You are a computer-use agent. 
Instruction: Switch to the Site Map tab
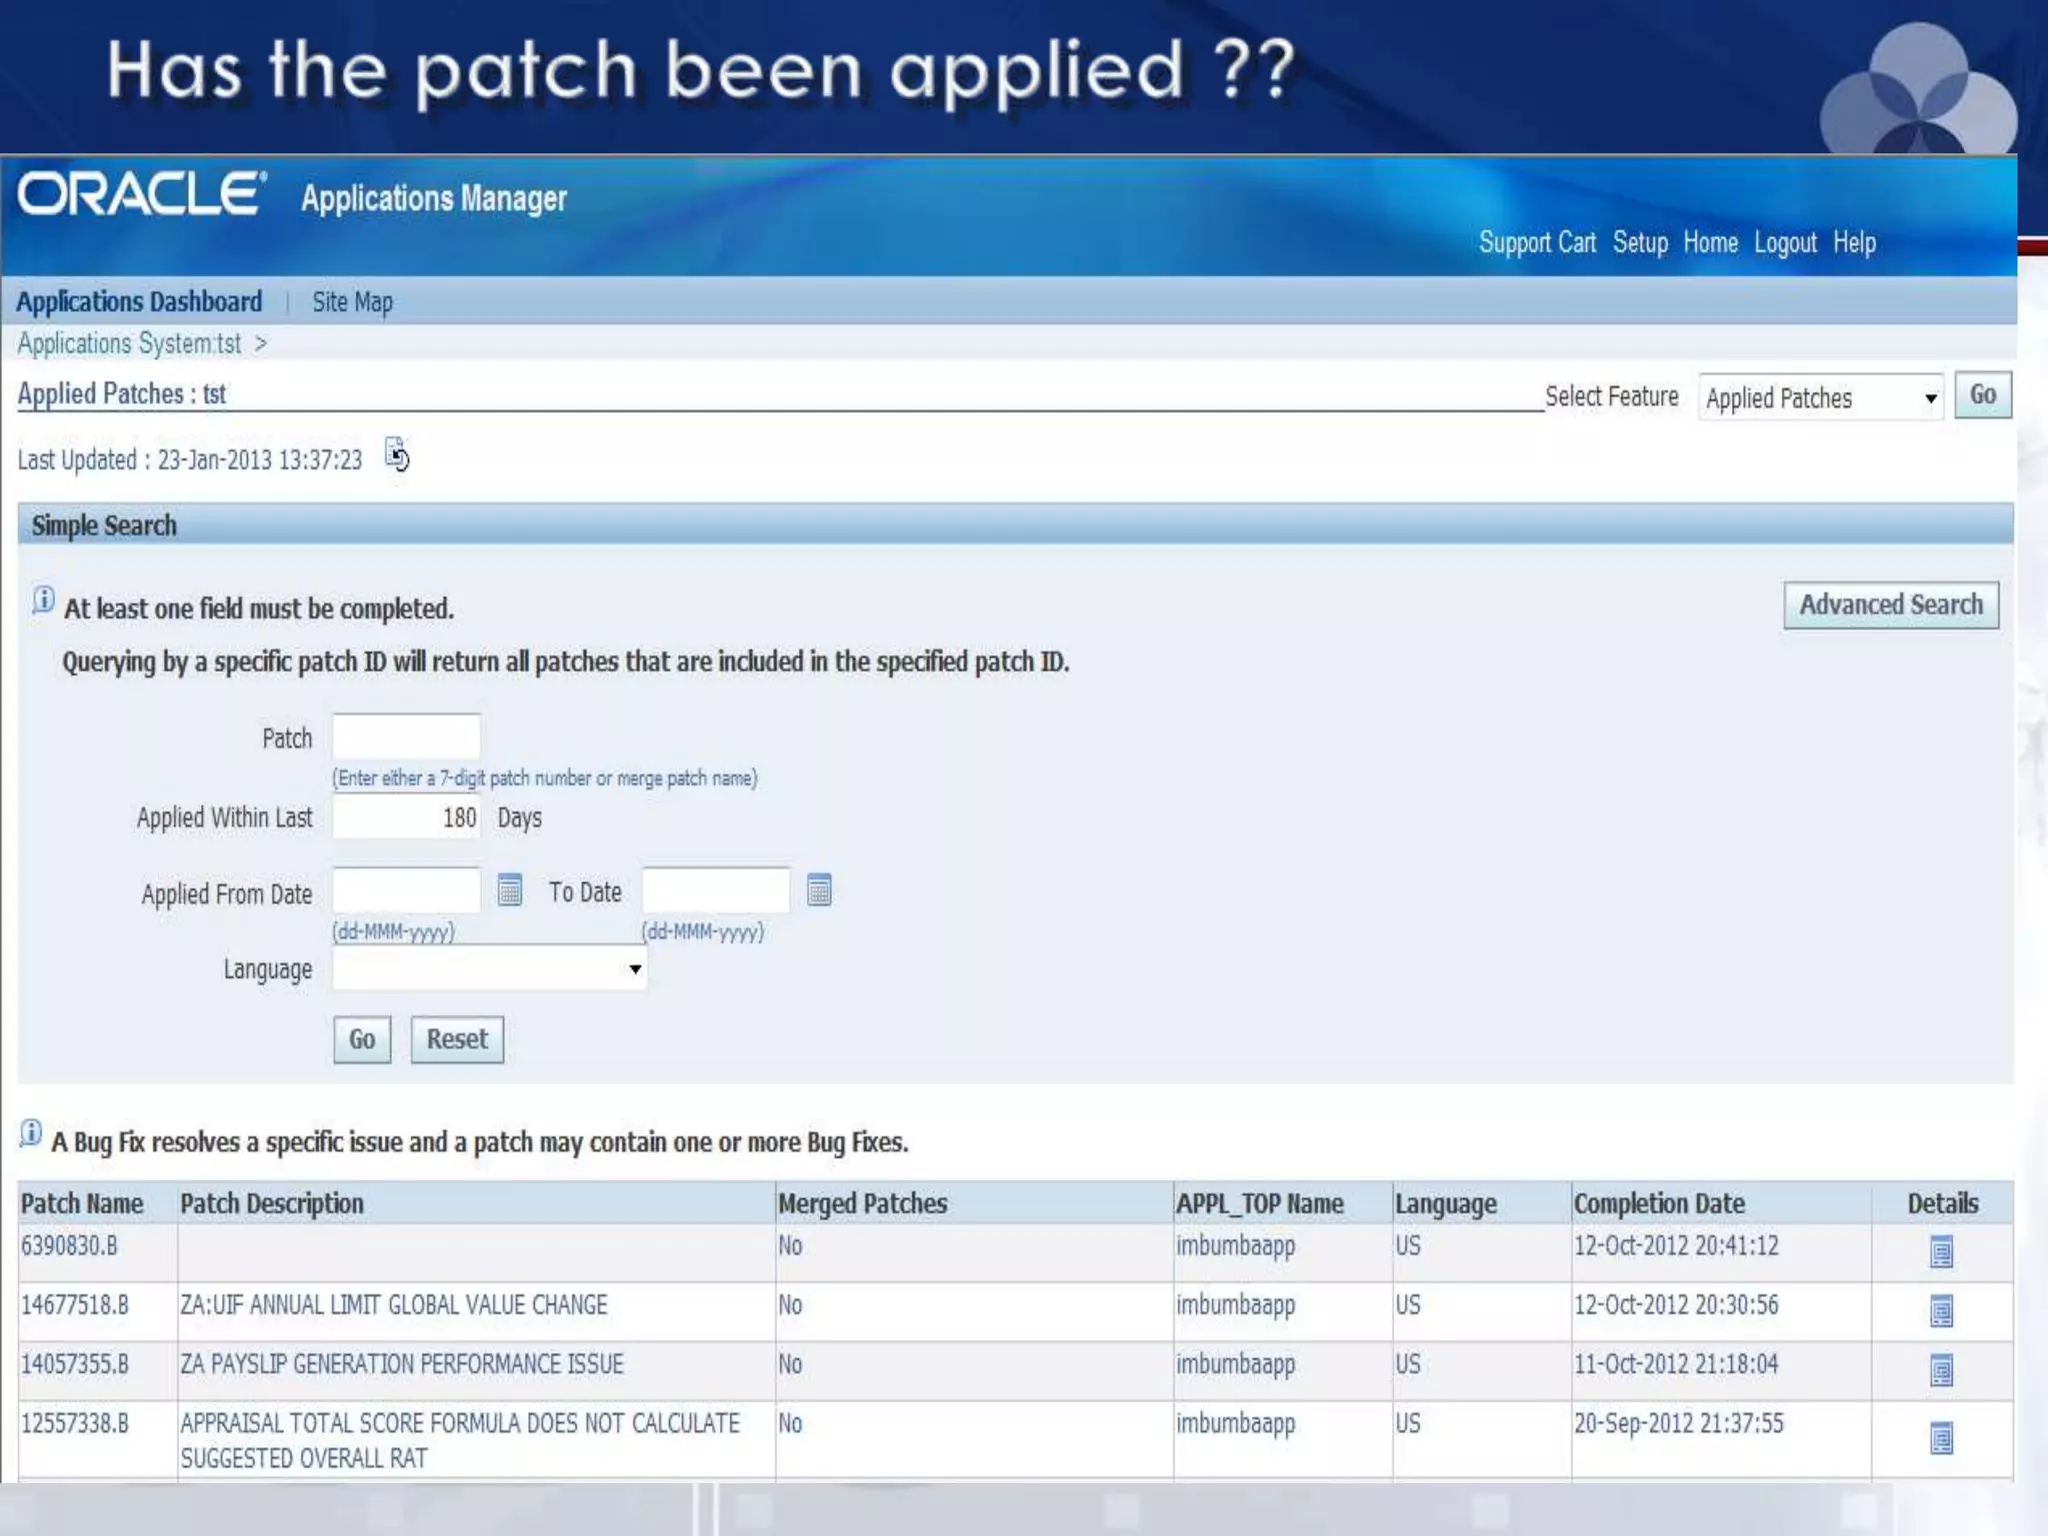point(352,302)
